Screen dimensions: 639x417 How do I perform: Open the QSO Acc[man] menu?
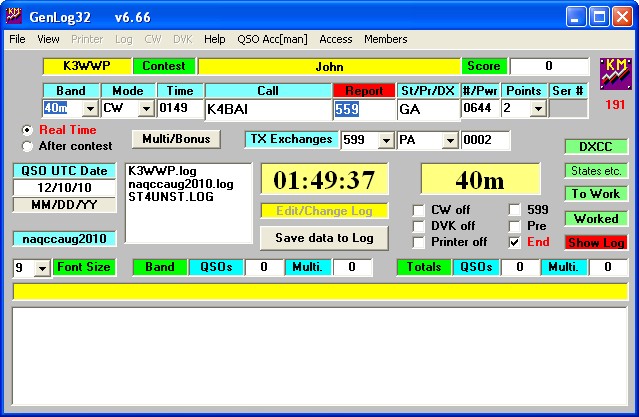point(273,39)
